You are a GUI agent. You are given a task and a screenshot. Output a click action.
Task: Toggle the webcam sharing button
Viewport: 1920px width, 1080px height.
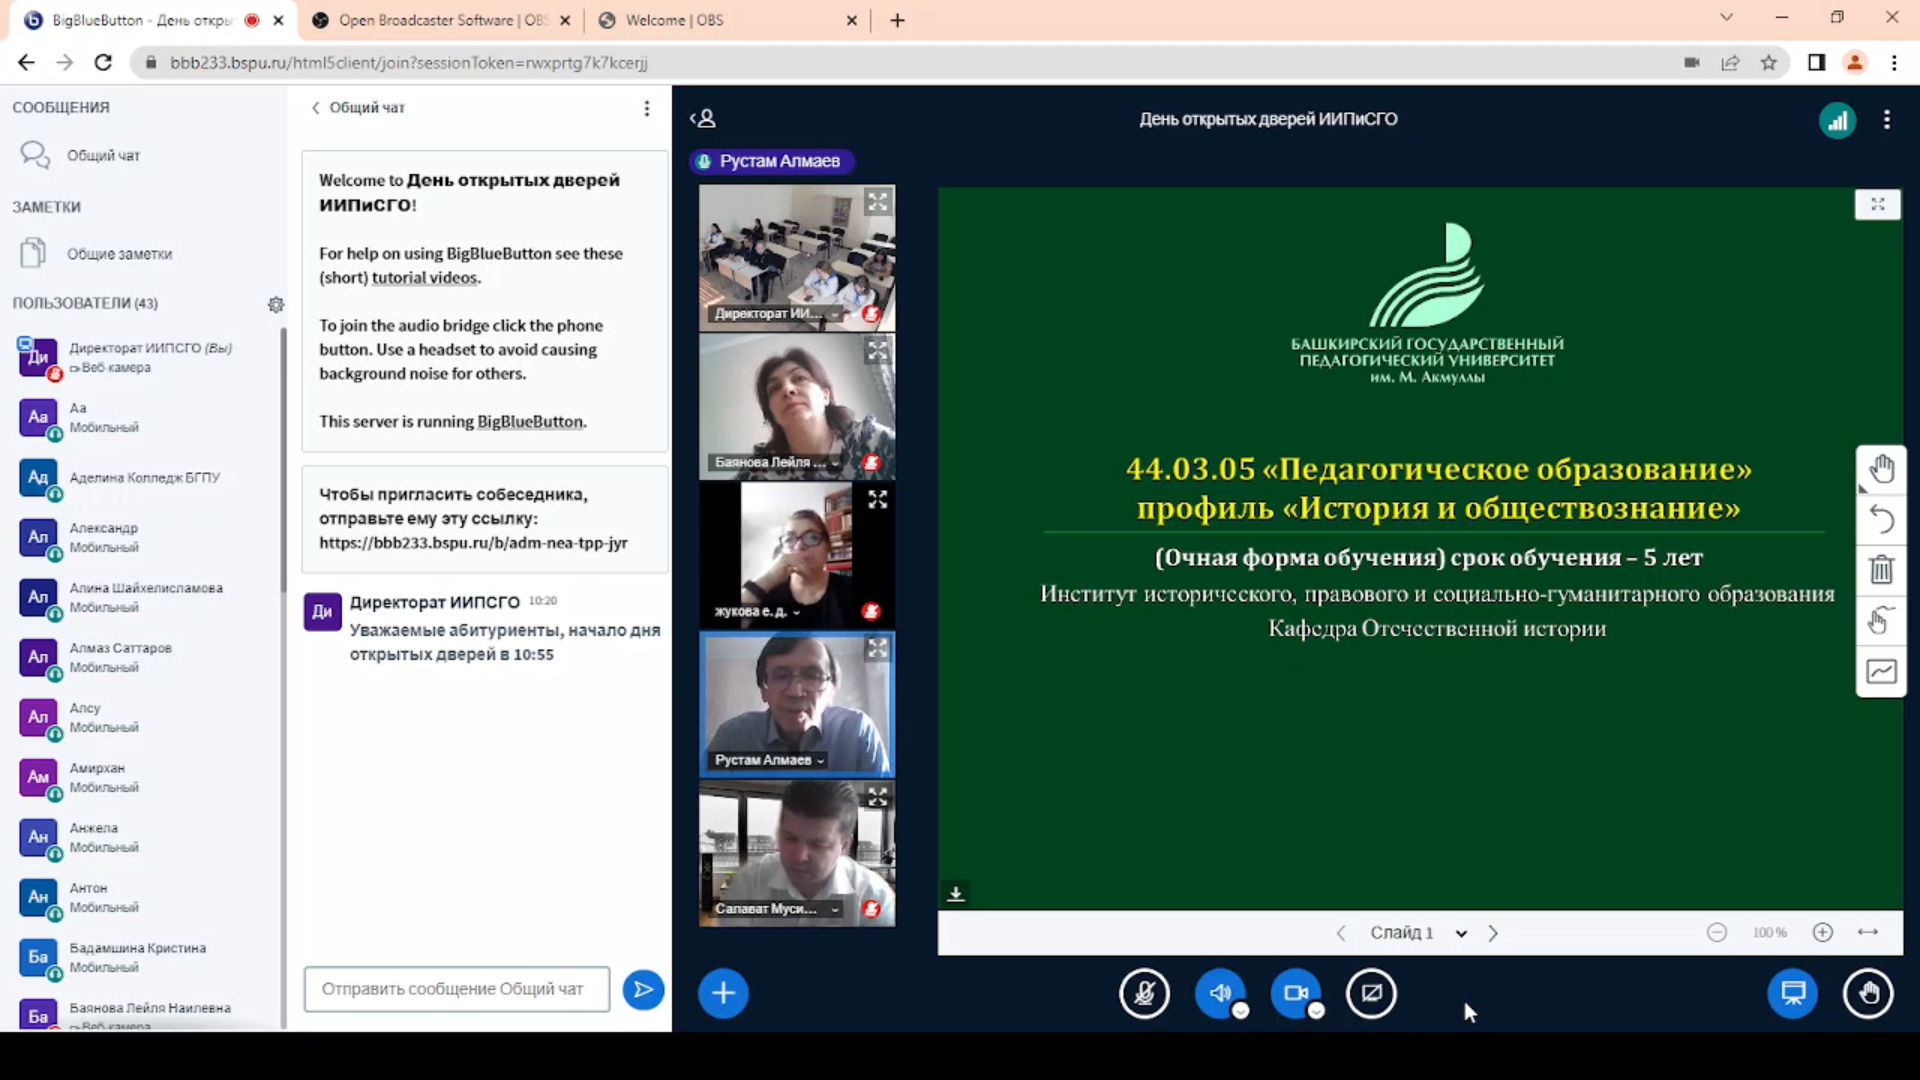point(1295,993)
